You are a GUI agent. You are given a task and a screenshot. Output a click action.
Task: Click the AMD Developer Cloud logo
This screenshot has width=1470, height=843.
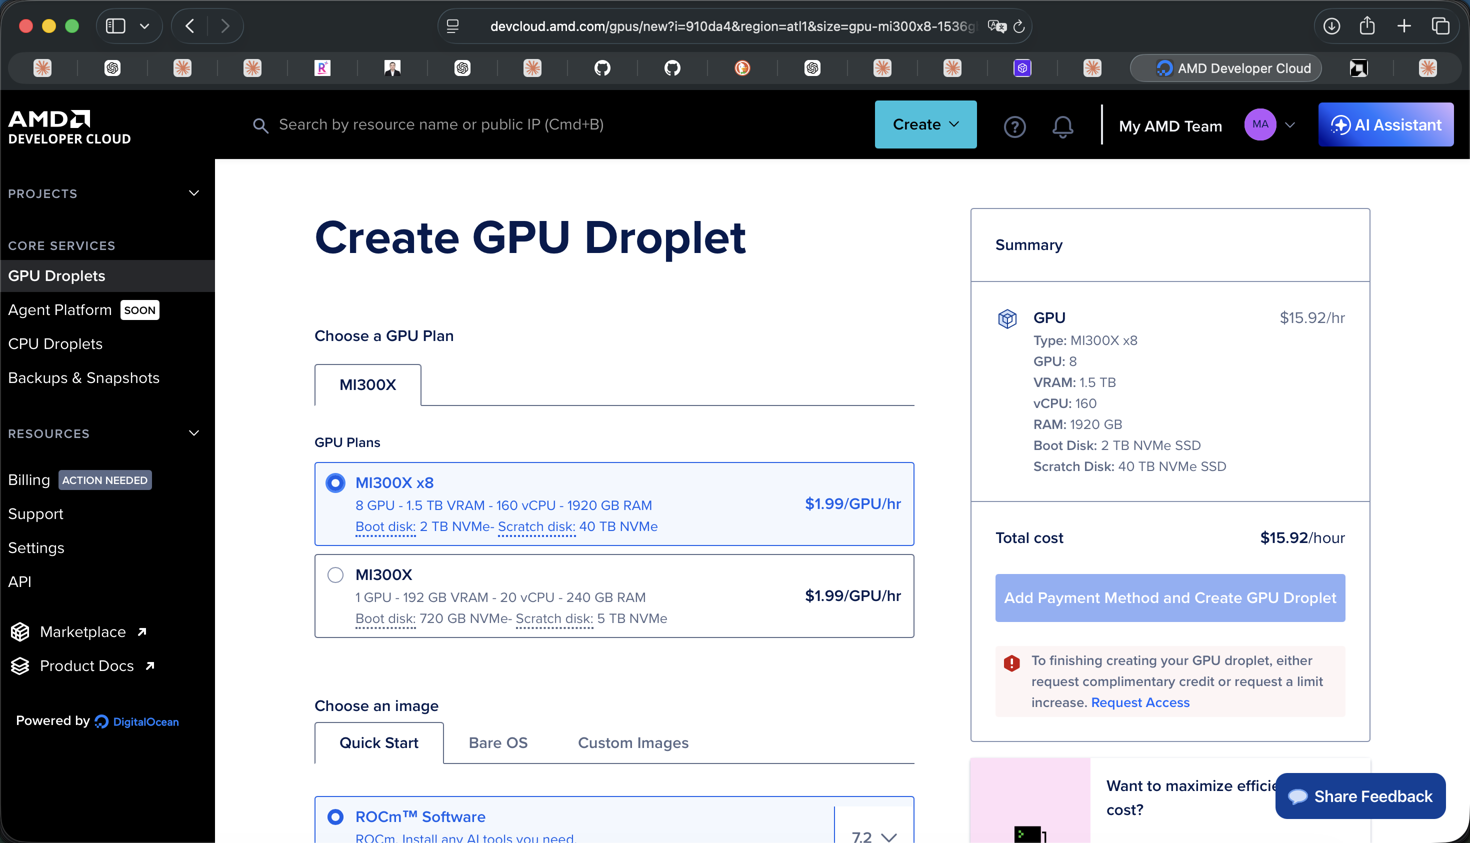point(69,127)
